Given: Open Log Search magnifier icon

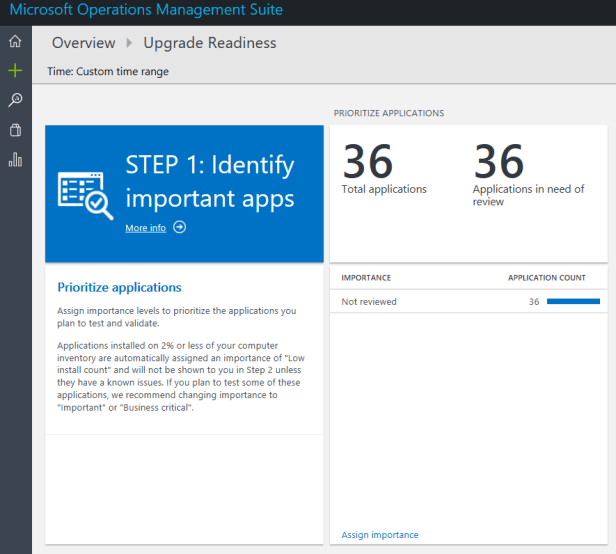Looking at the screenshot, I should point(15,100).
